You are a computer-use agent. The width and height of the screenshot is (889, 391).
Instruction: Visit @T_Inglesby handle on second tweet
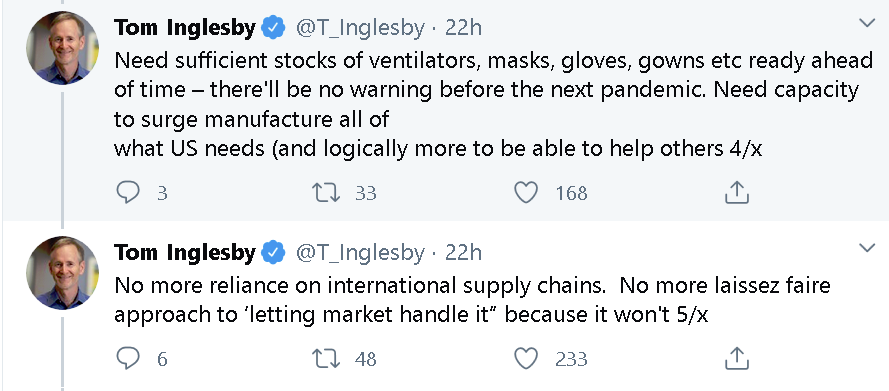pos(359,253)
